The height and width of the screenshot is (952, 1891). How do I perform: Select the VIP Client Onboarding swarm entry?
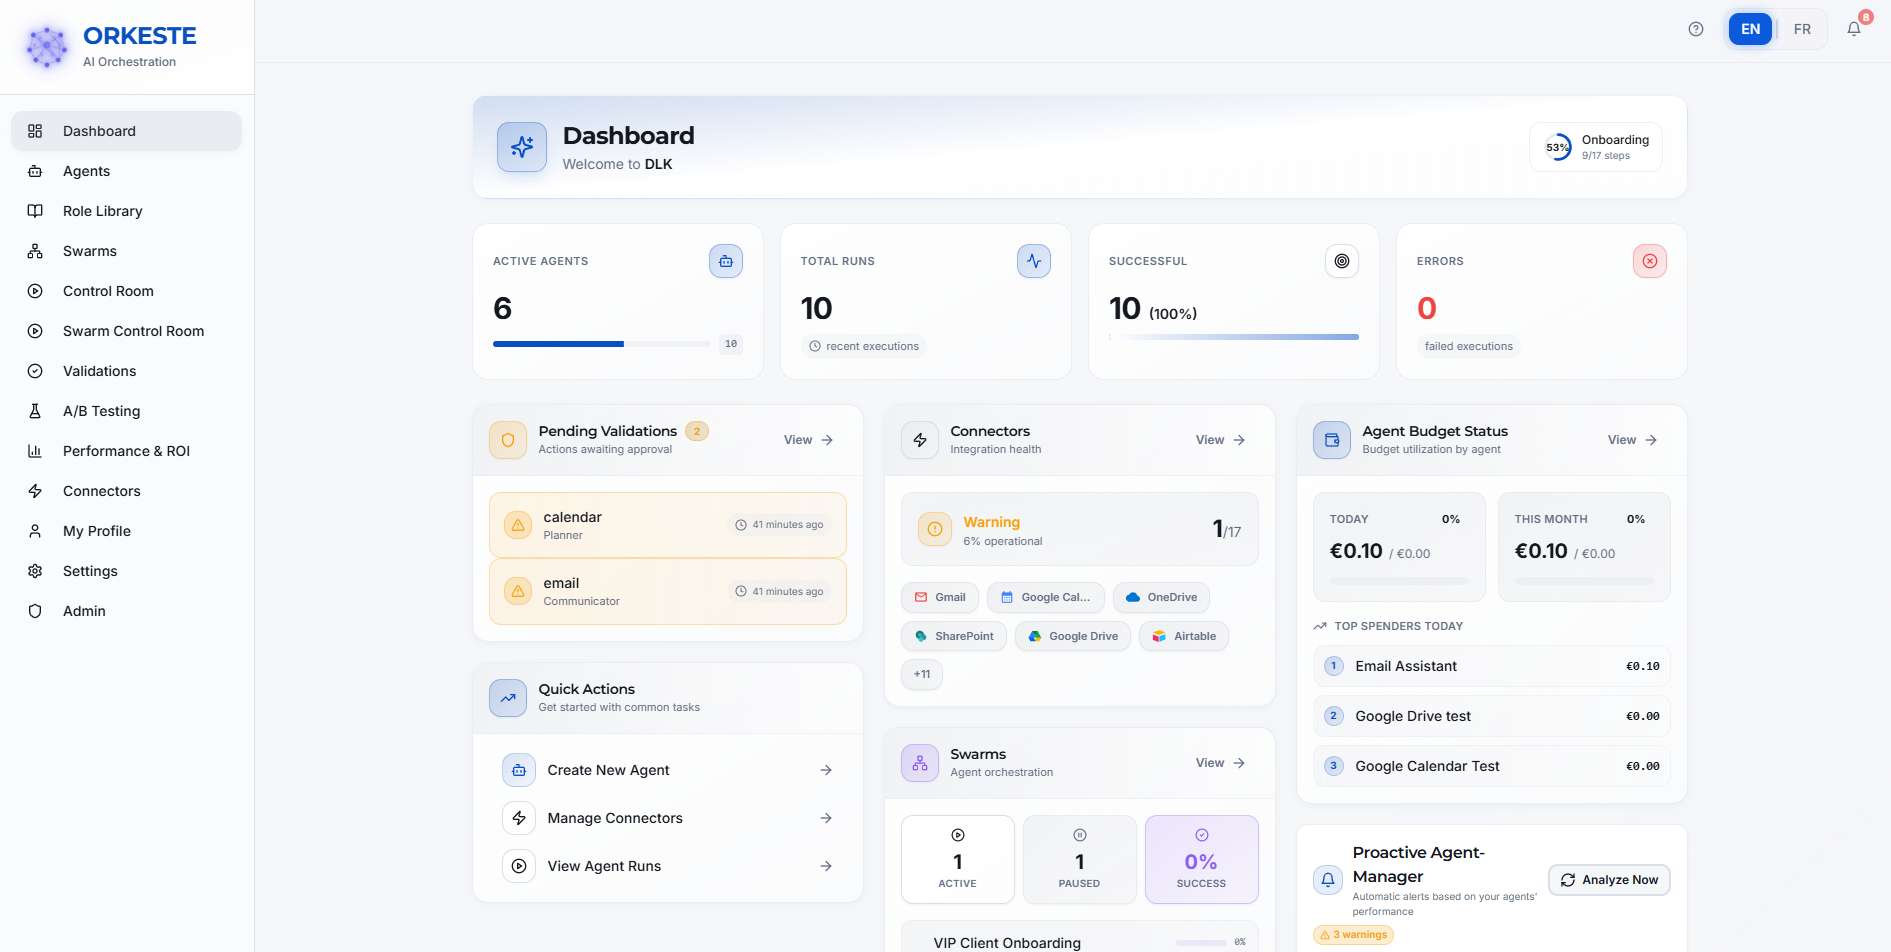pos(1005,941)
